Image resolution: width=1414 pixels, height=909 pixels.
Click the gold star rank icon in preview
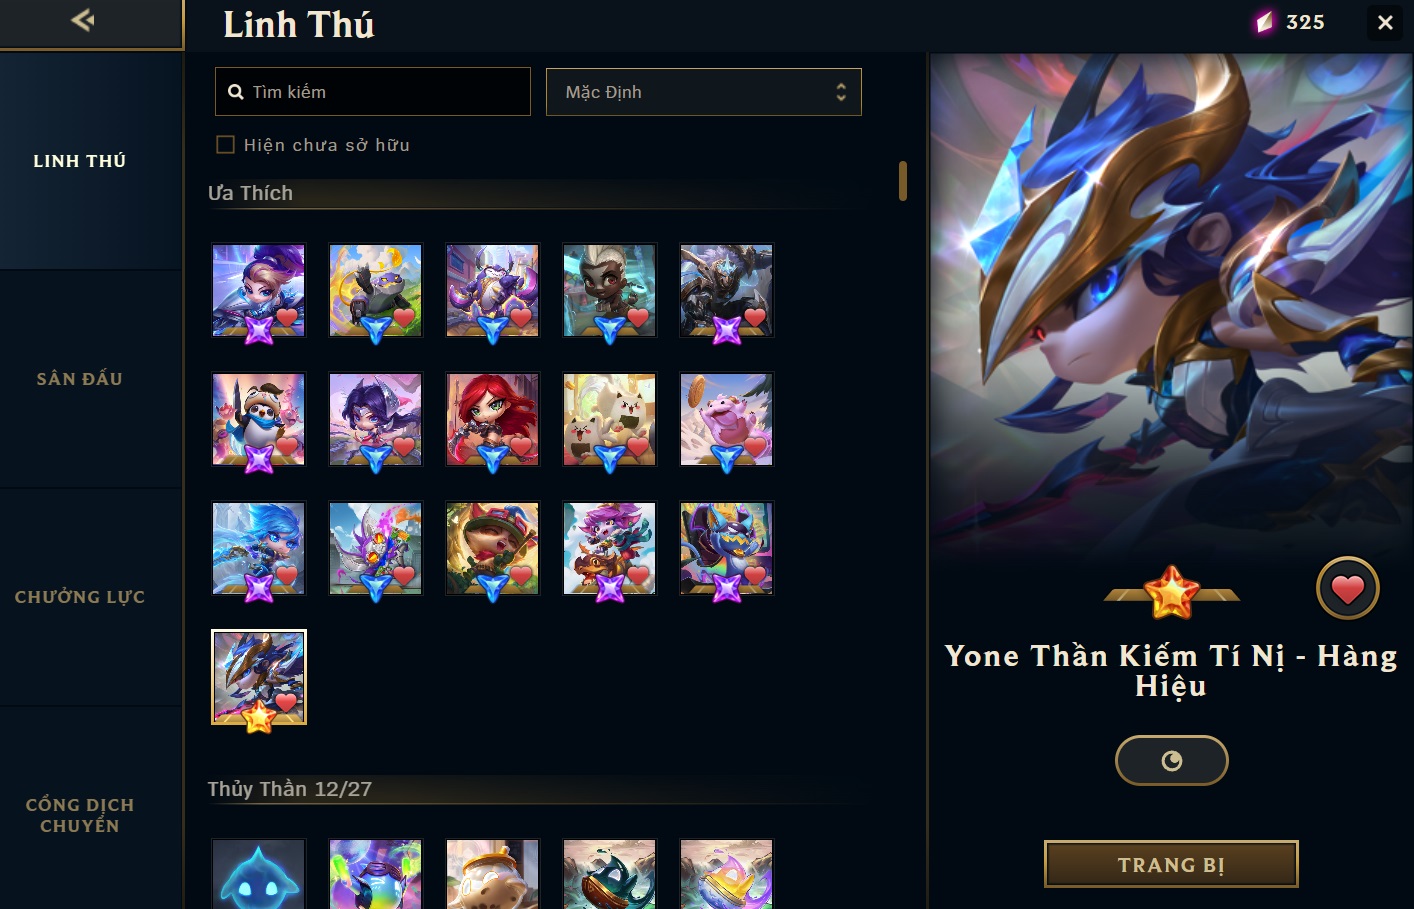click(1171, 592)
